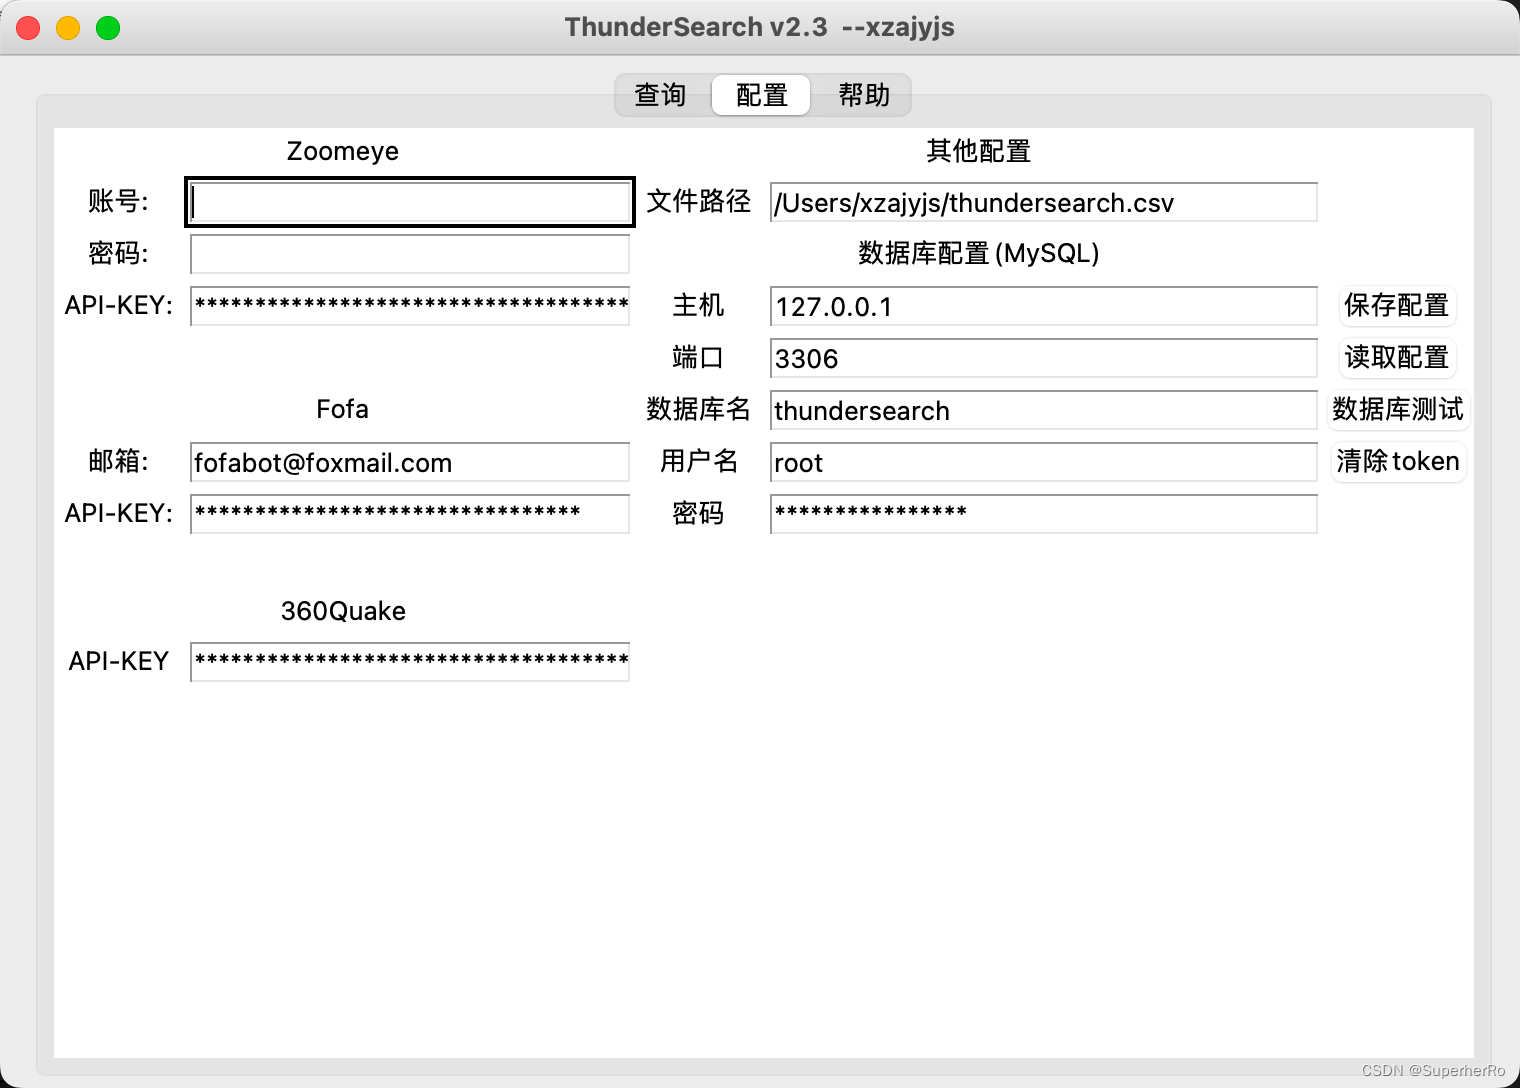Minimize the window with yellow button
Image resolution: width=1520 pixels, height=1088 pixels.
(68, 28)
